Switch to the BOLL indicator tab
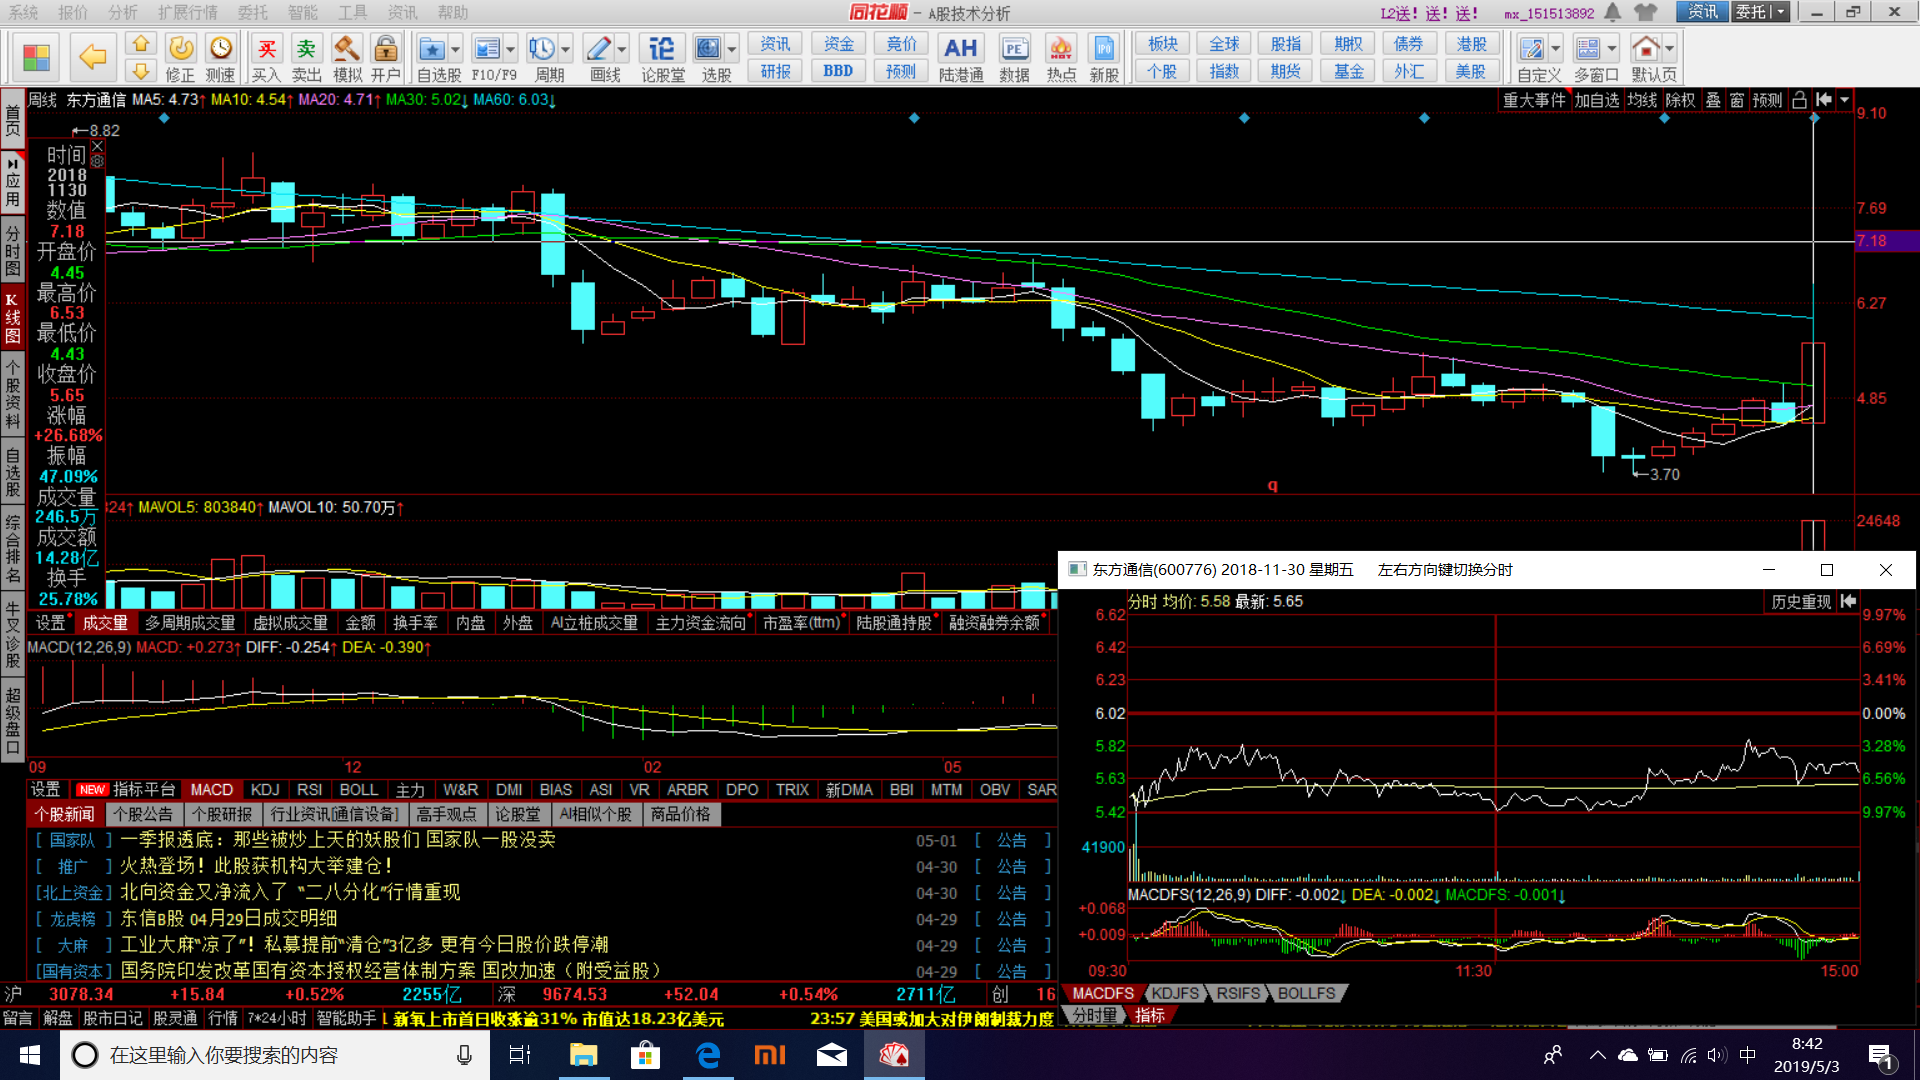This screenshot has height=1080, width=1920. pyautogui.click(x=358, y=790)
